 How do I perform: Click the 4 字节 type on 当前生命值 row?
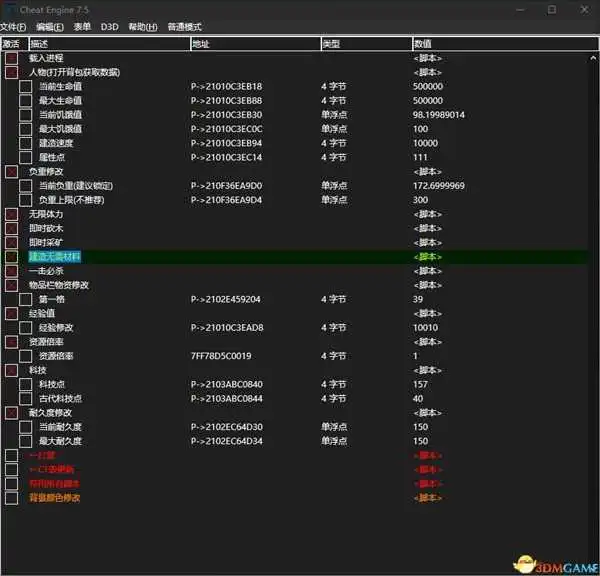point(334,86)
